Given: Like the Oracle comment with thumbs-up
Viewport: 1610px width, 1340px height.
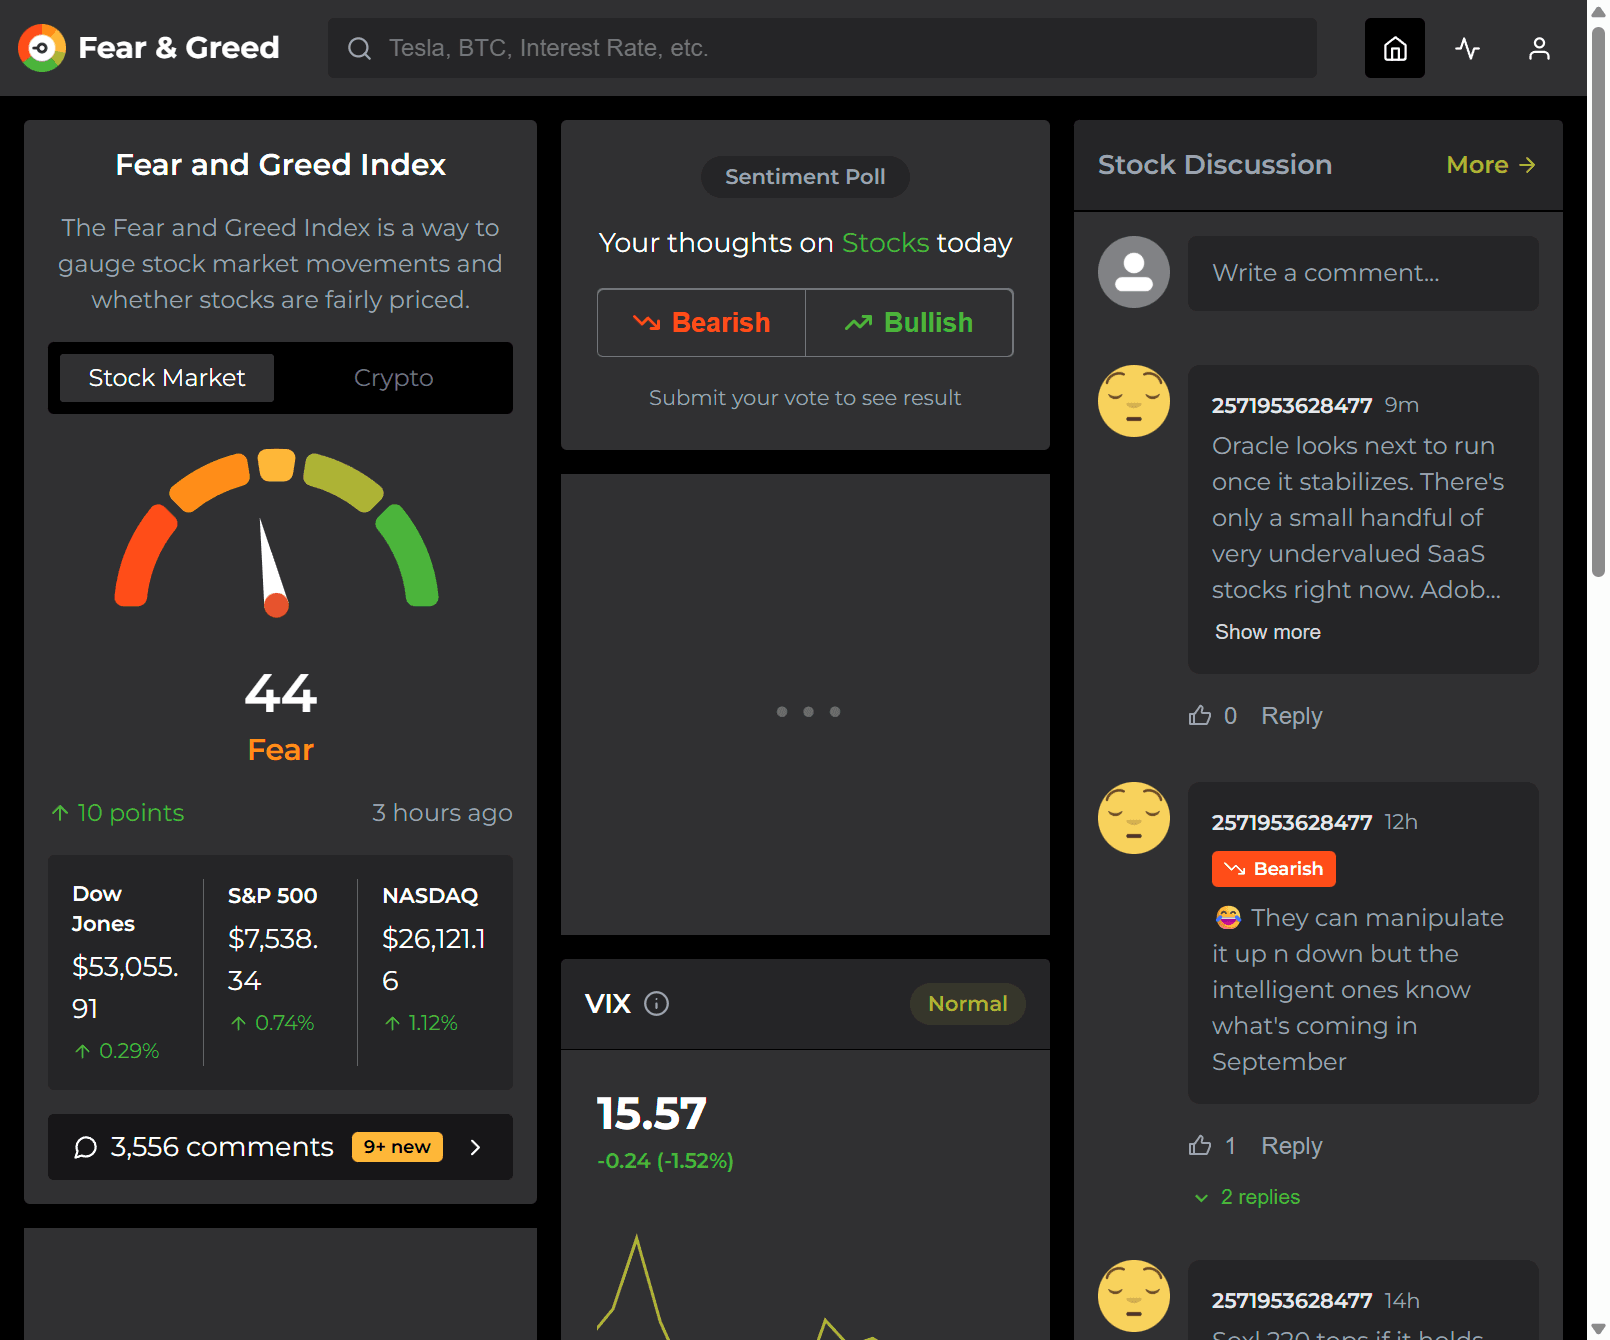Looking at the screenshot, I should point(1200,715).
